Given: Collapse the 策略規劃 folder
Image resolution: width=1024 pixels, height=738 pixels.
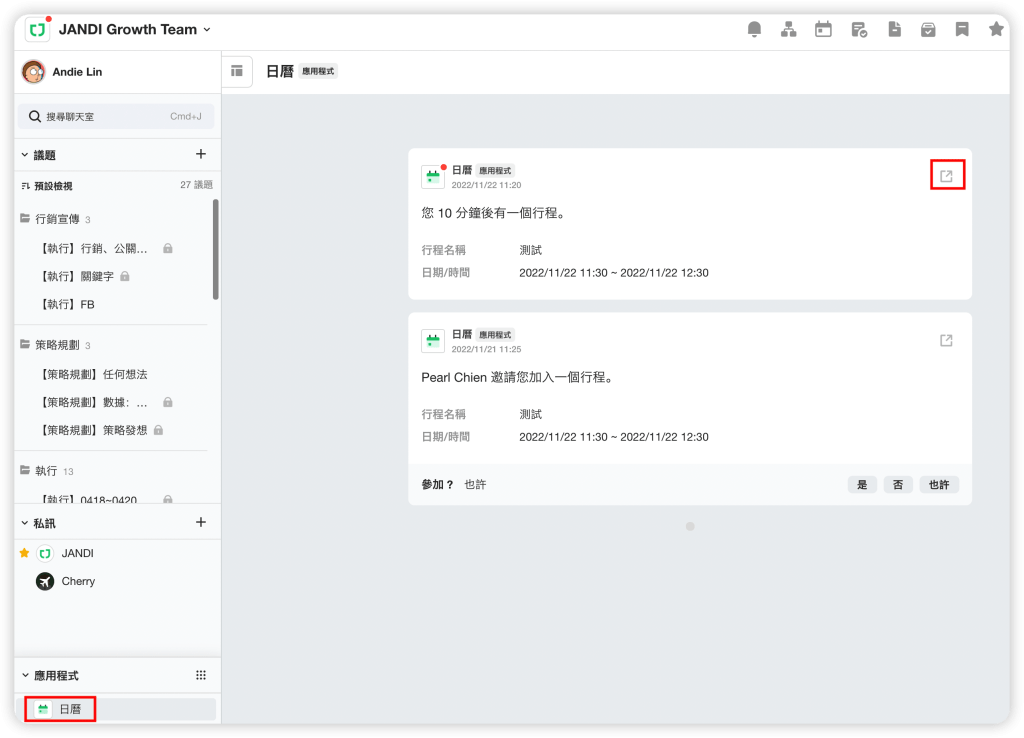Looking at the screenshot, I should (x=25, y=344).
